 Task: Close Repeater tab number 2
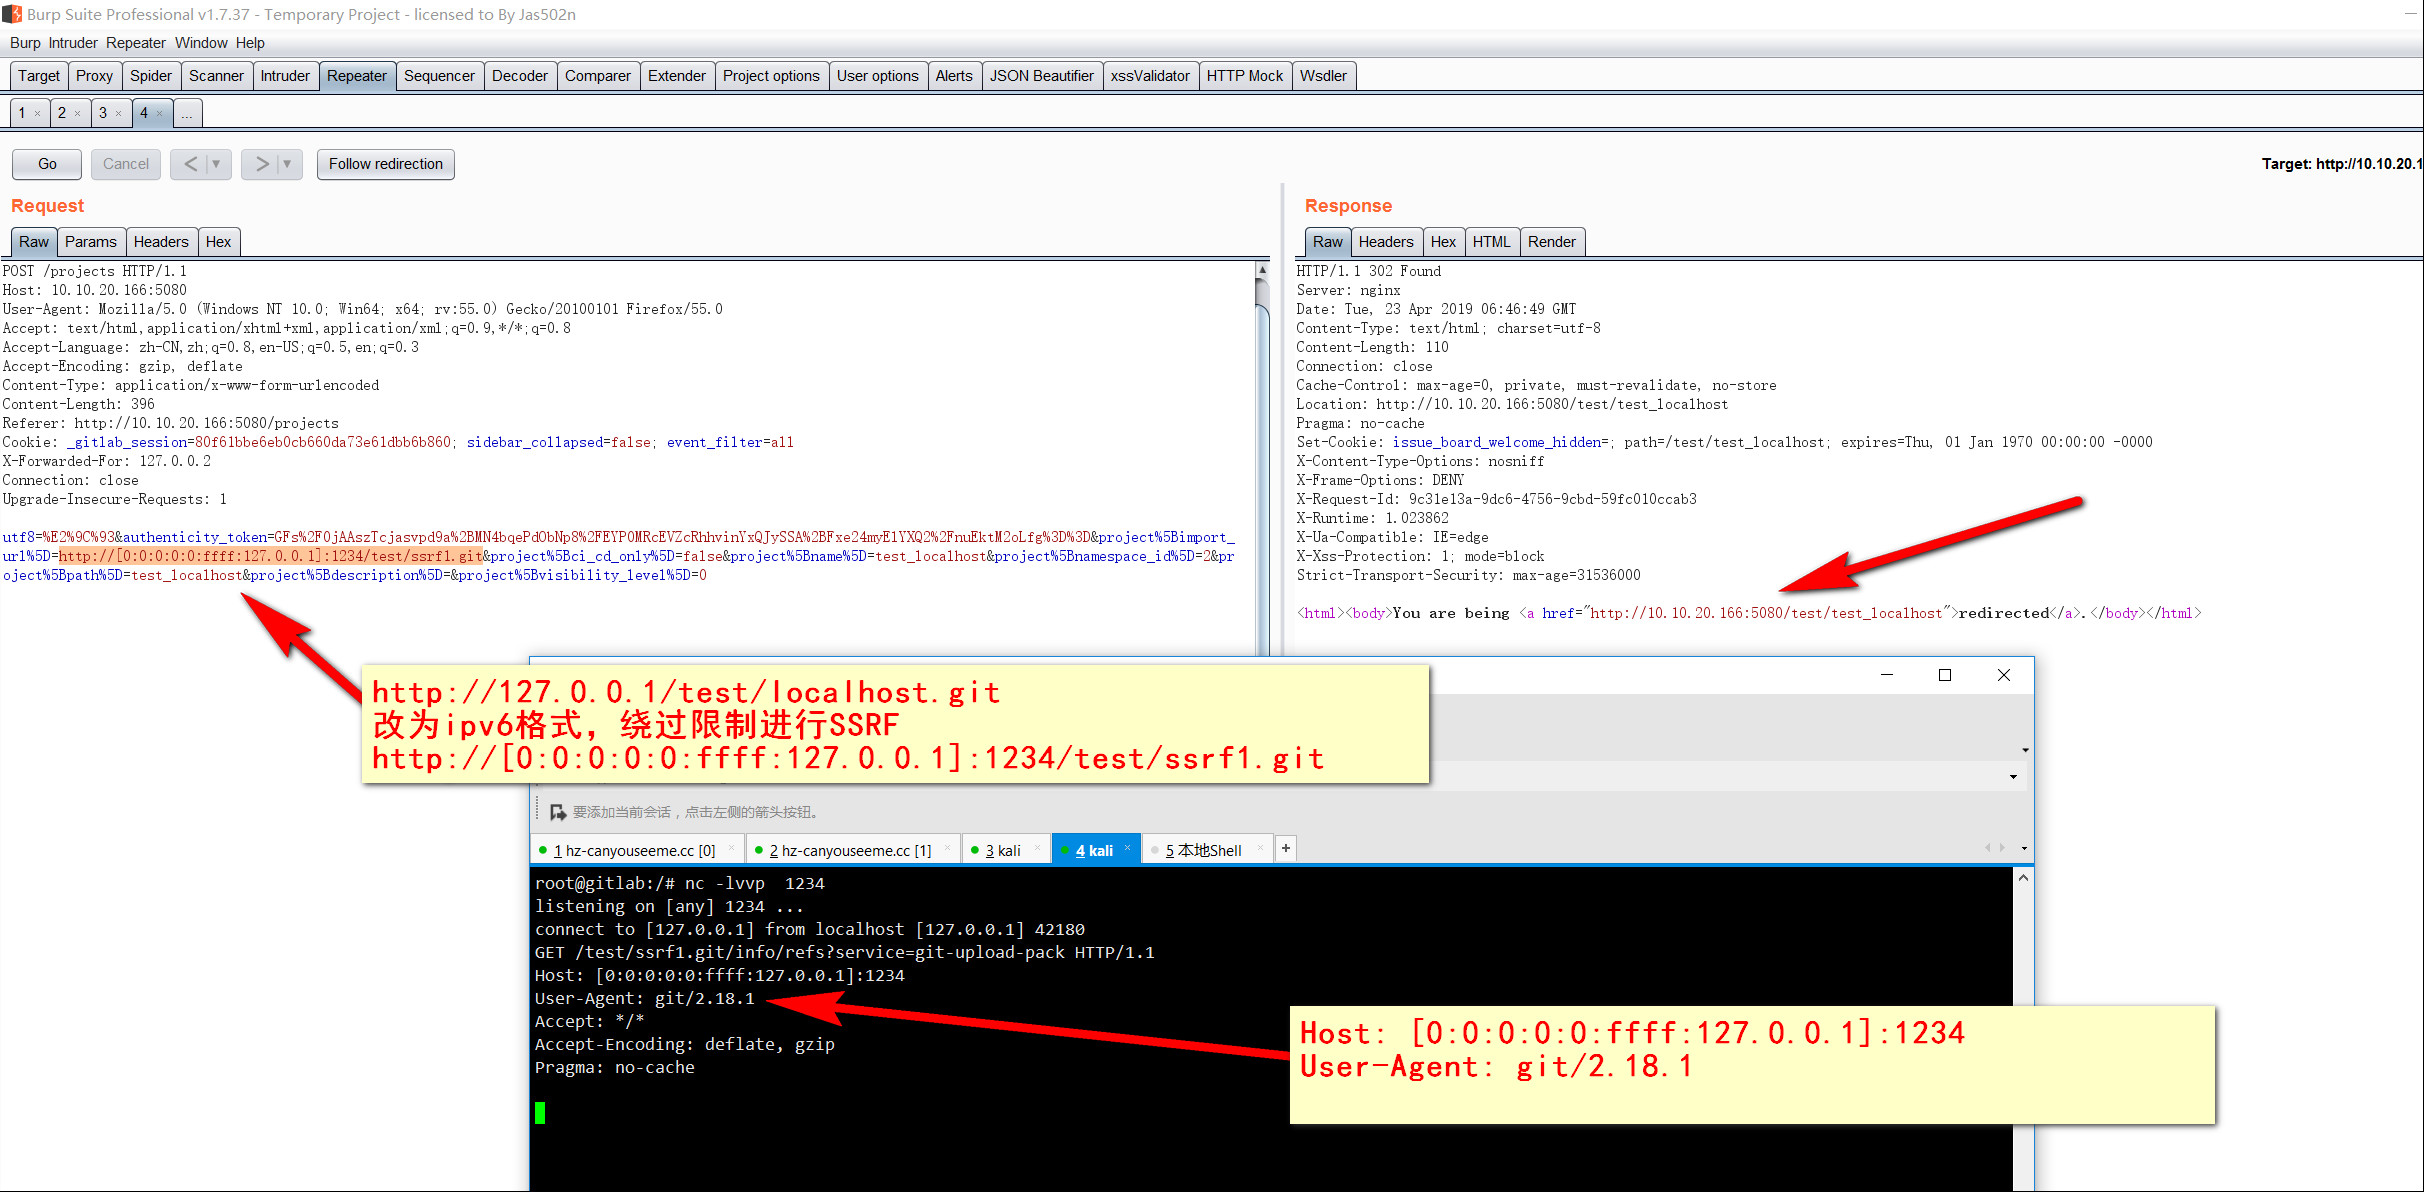click(x=78, y=113)
